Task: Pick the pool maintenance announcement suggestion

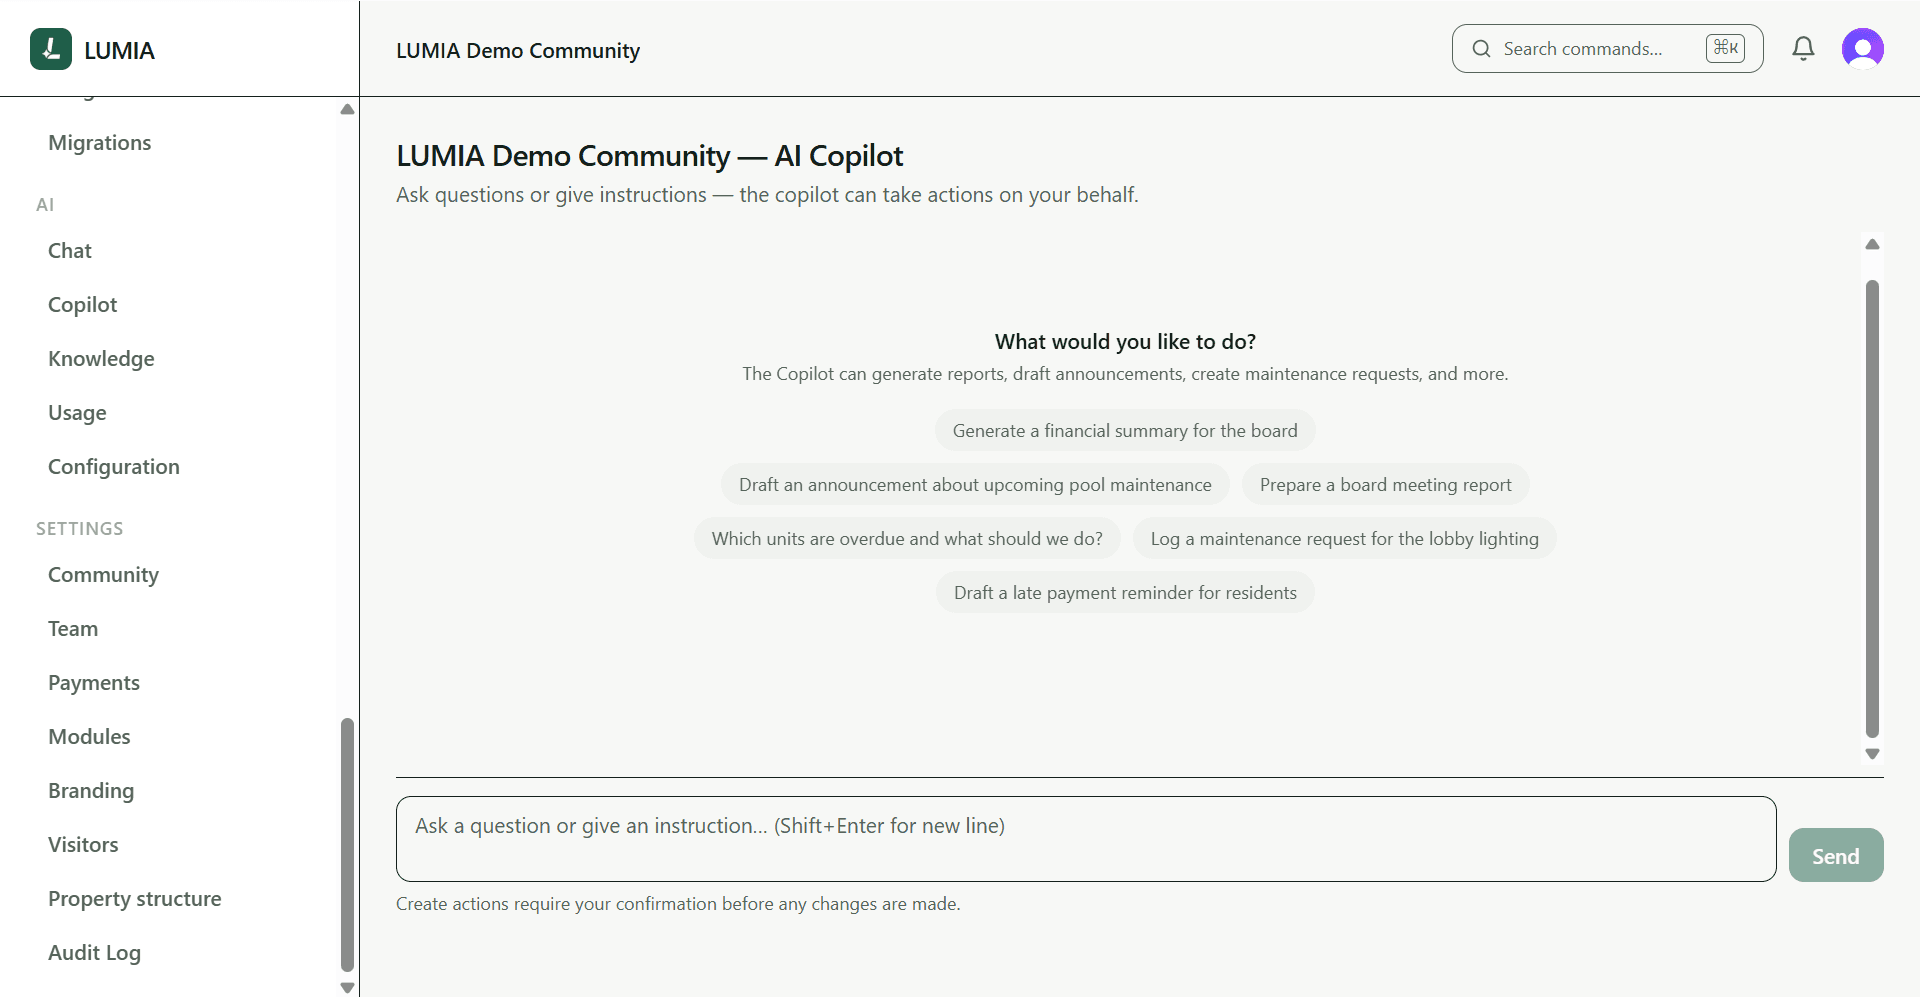Action: pyautogui.click(x=975, y=485)
